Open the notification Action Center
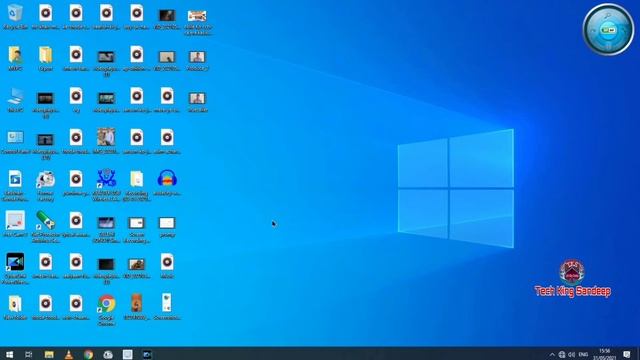This screenshot has height=360, width=640. (627, 354)
